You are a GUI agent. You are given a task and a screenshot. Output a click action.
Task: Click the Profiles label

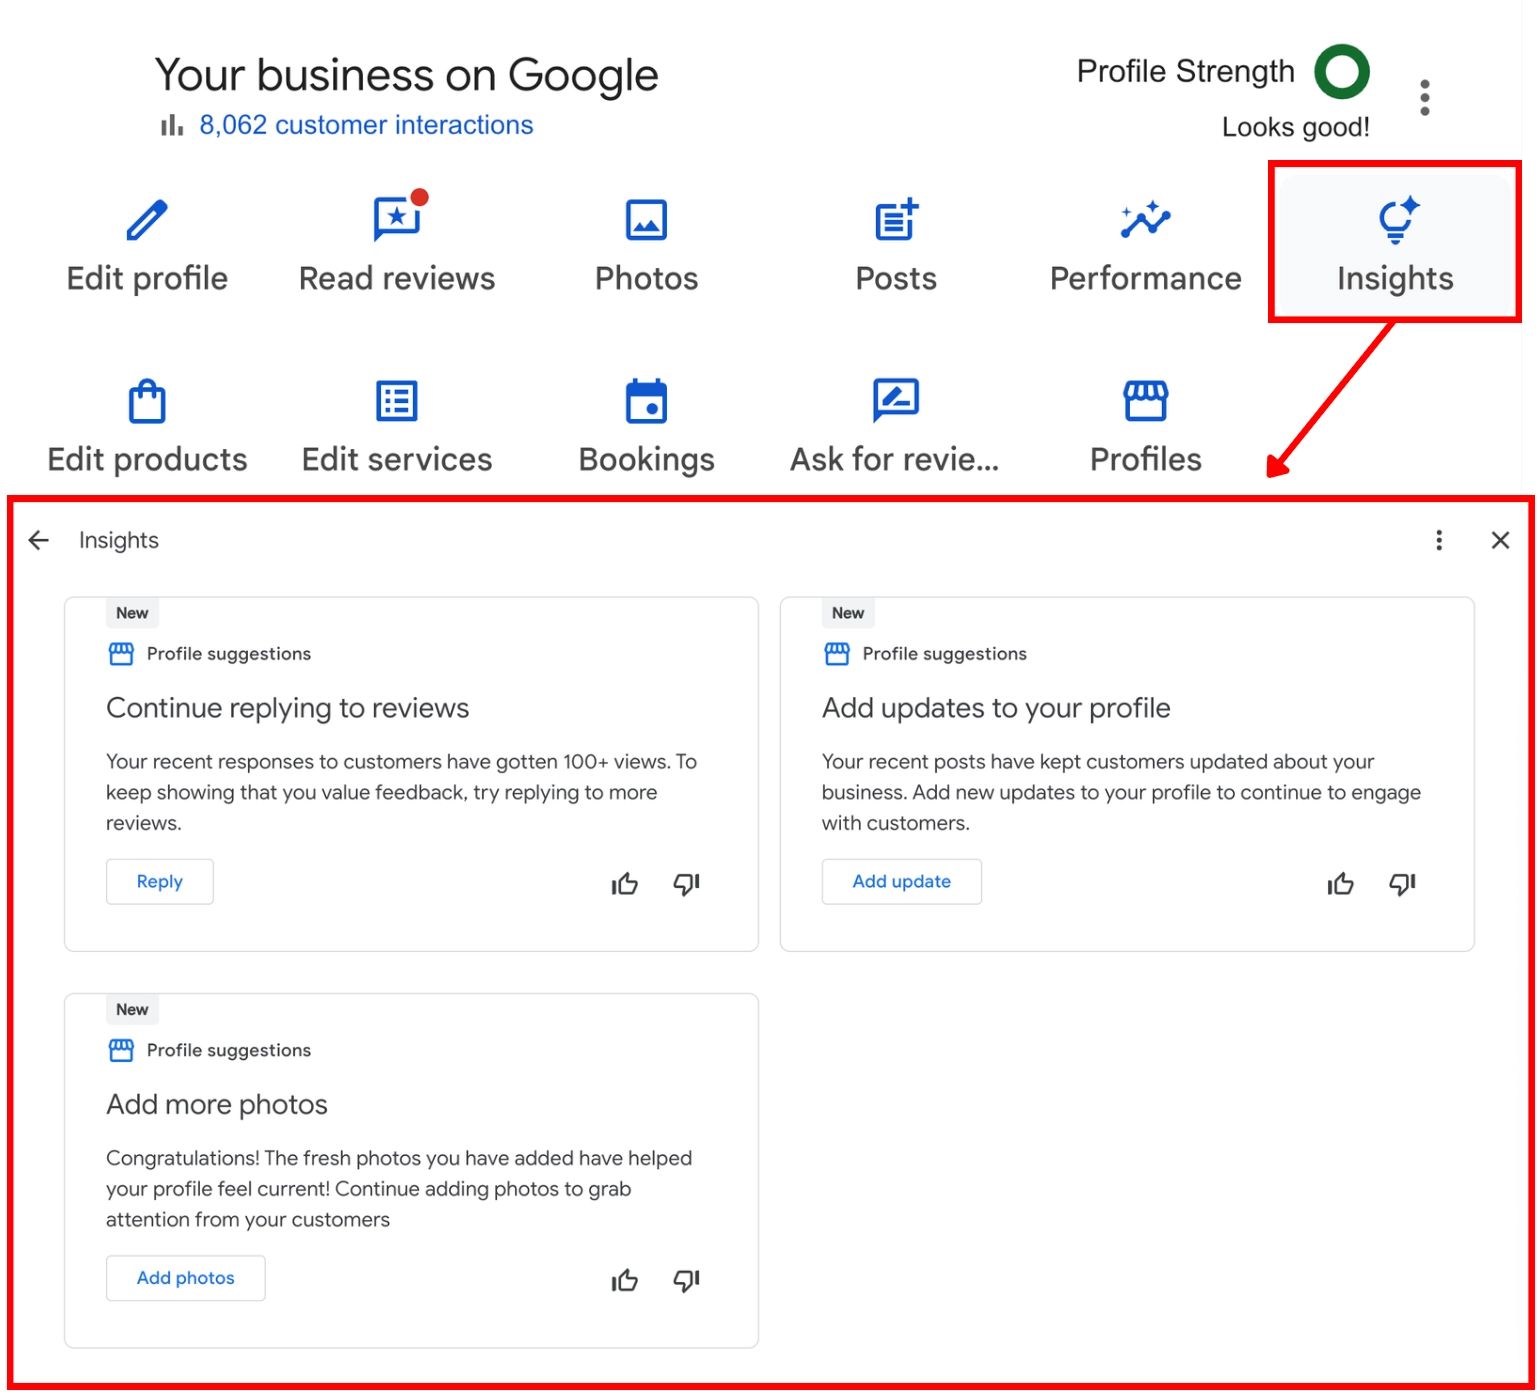tap(1146, 460)
